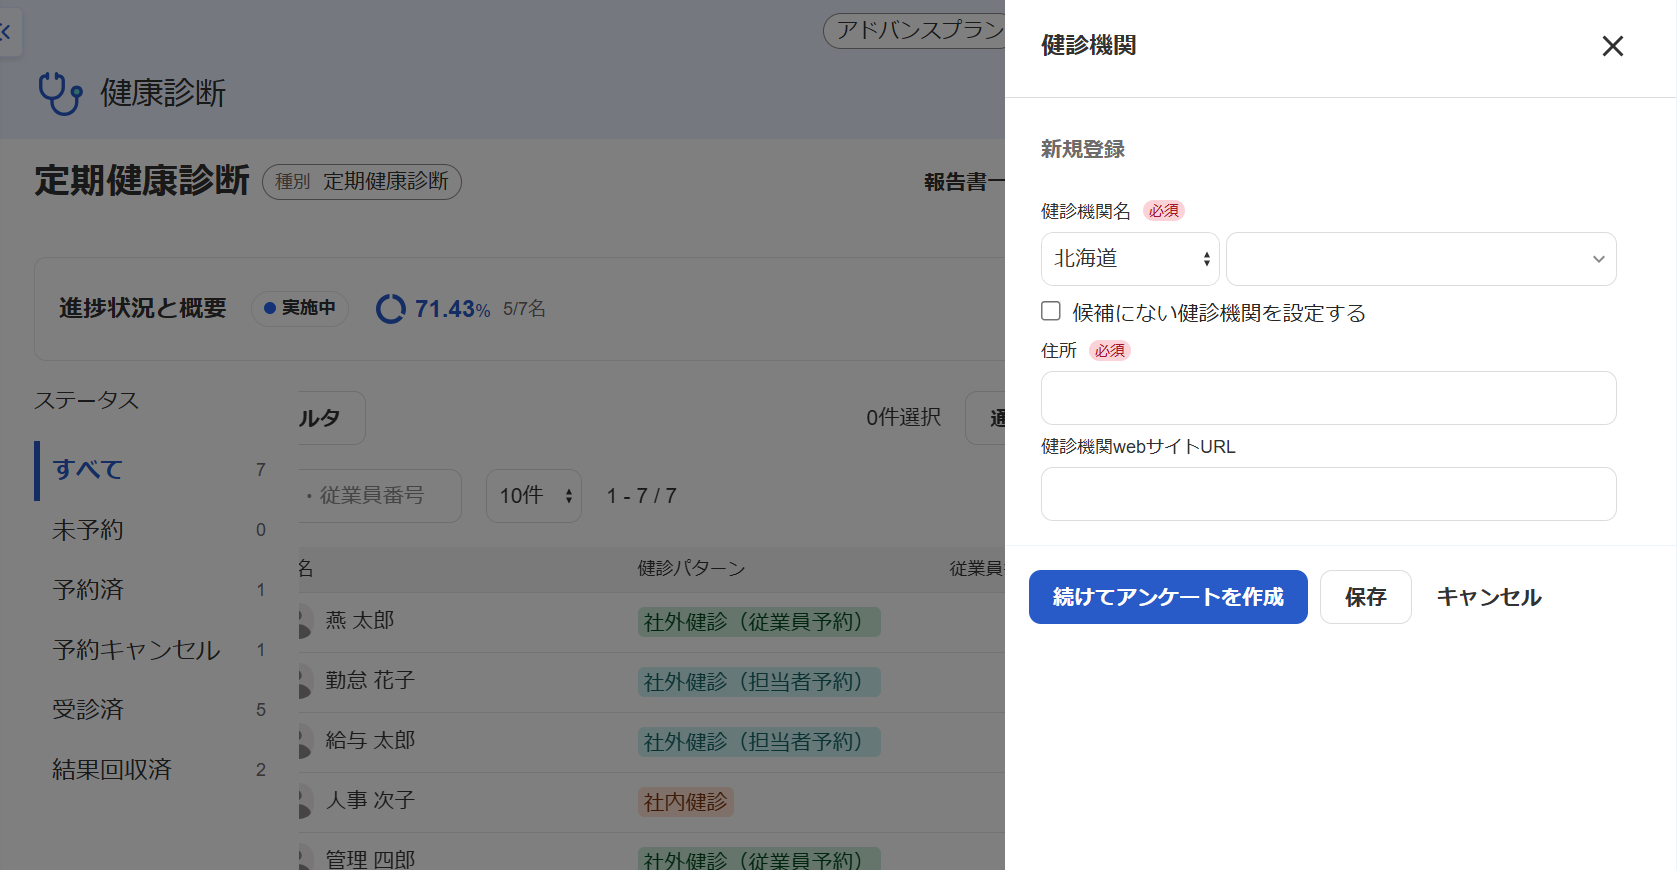This screenshot has height=870, width=1677.
Task: Select the 予約済 status filter
Action: [x=160, y=590]
